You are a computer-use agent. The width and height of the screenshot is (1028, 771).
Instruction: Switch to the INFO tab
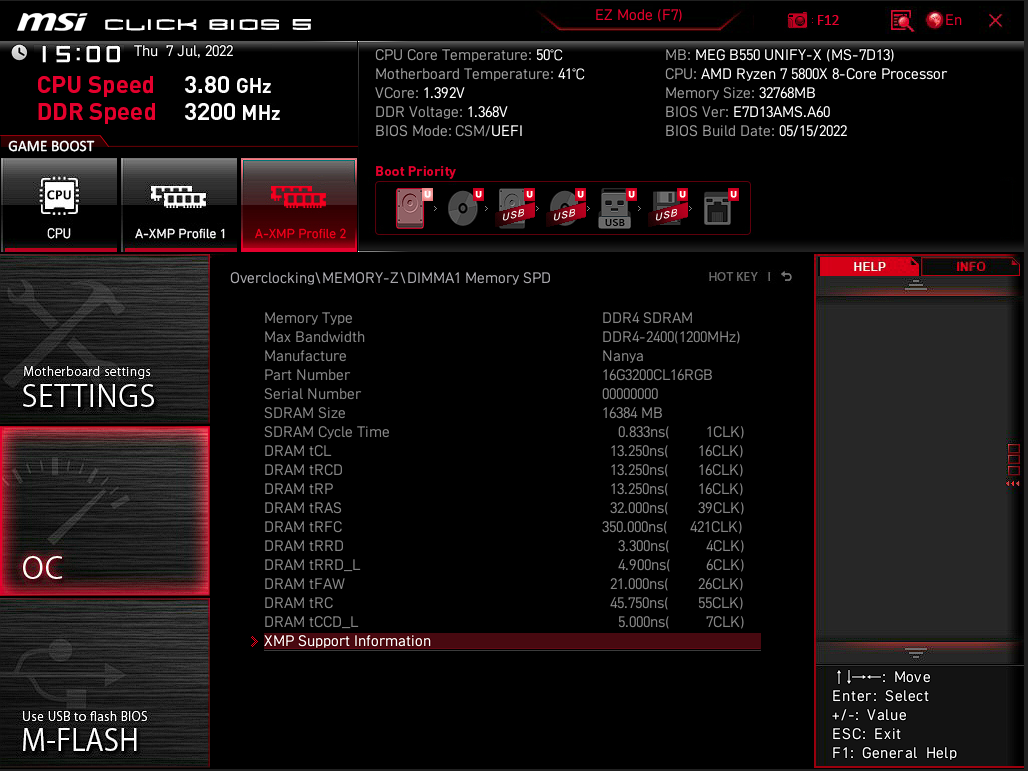970,266
